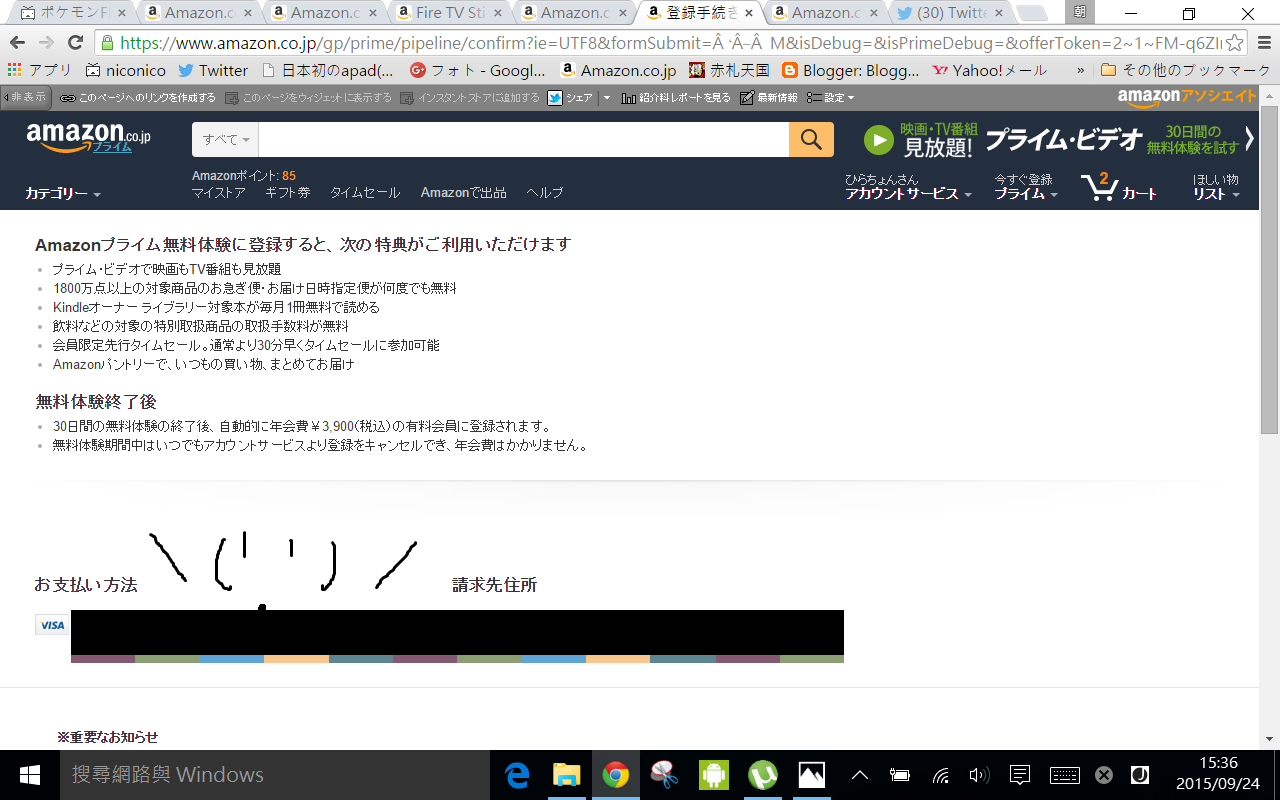The width and height of the screenshot is (1280, 800).
Task: Click the green Prime Video play icon
Action: [x=878, y=140]
